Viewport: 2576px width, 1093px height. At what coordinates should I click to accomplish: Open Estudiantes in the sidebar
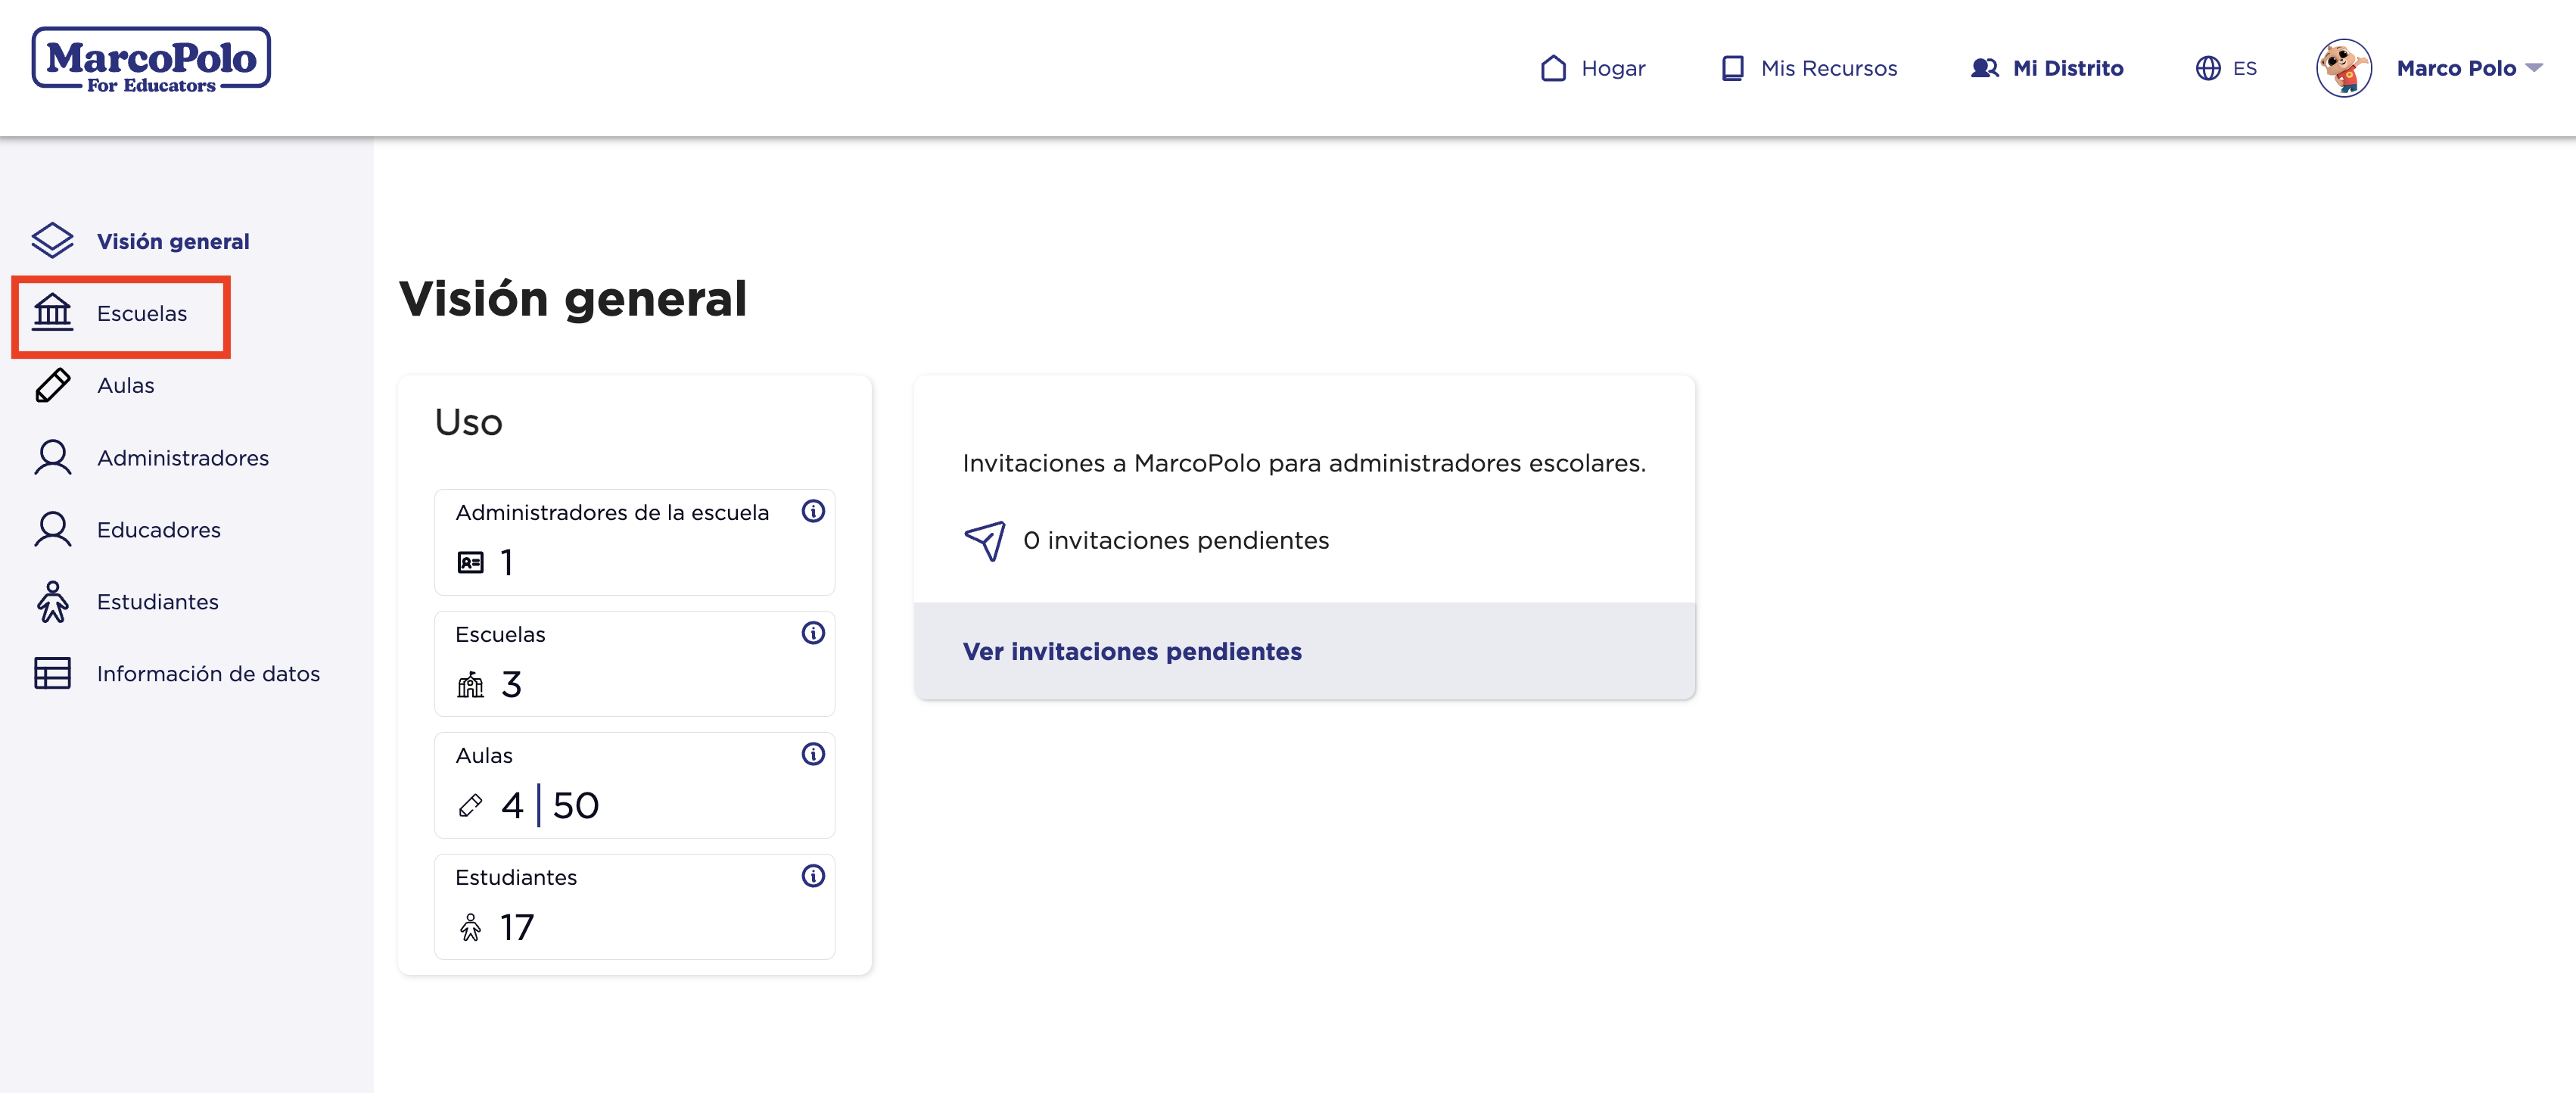click(158, 601)
